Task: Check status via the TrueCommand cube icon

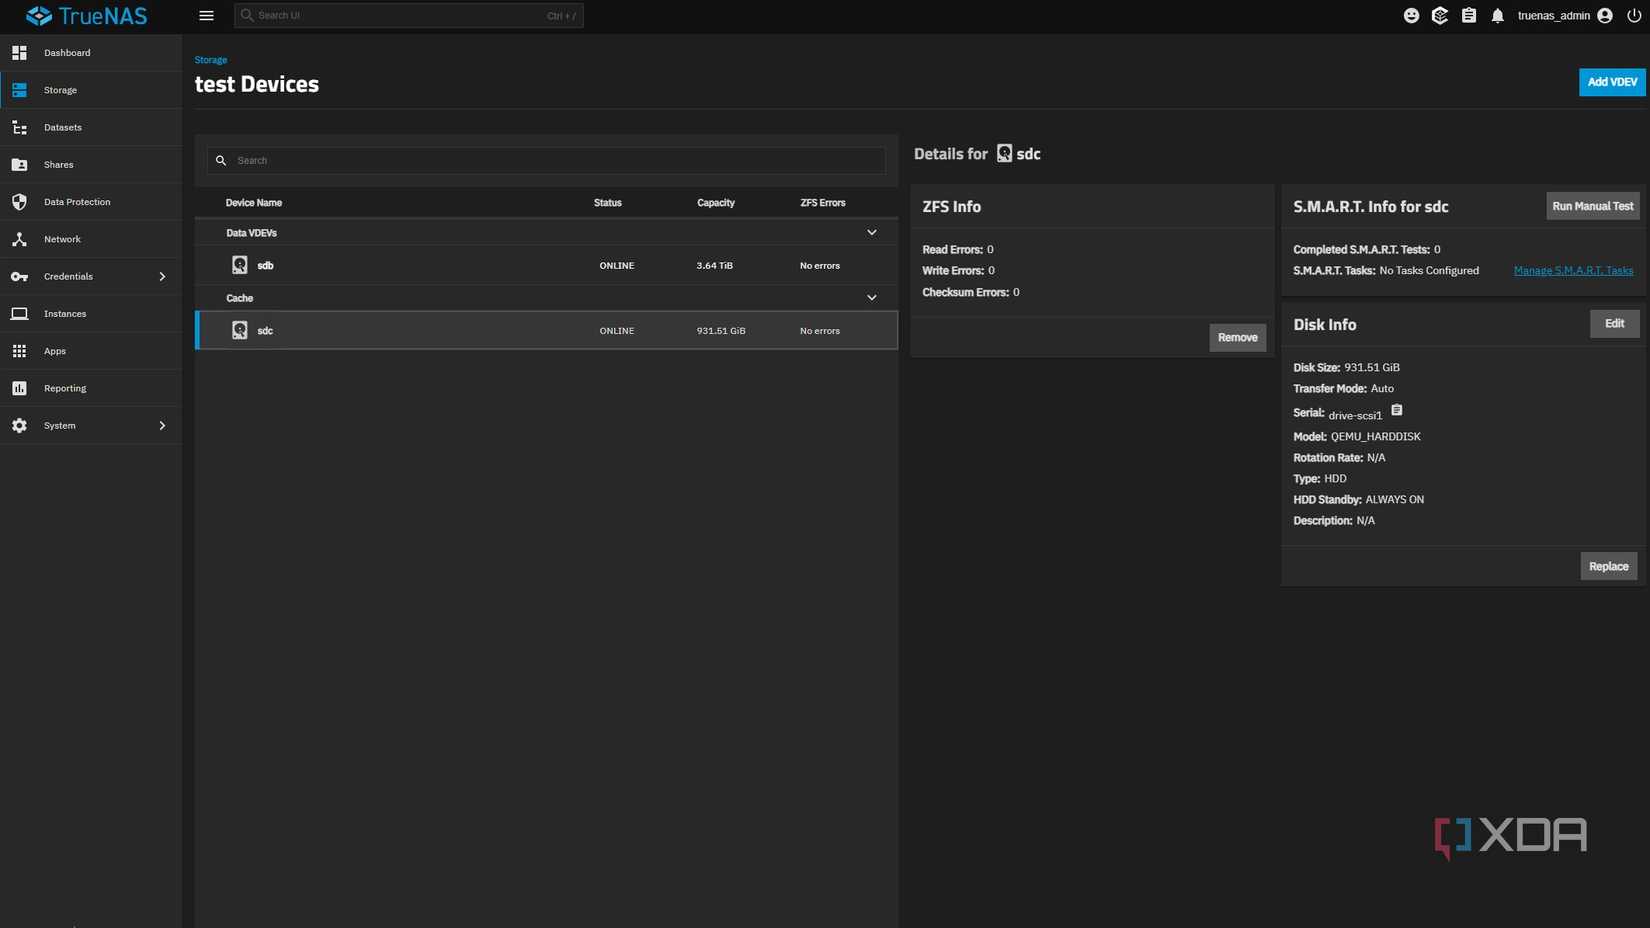Action: point(1440,15)
